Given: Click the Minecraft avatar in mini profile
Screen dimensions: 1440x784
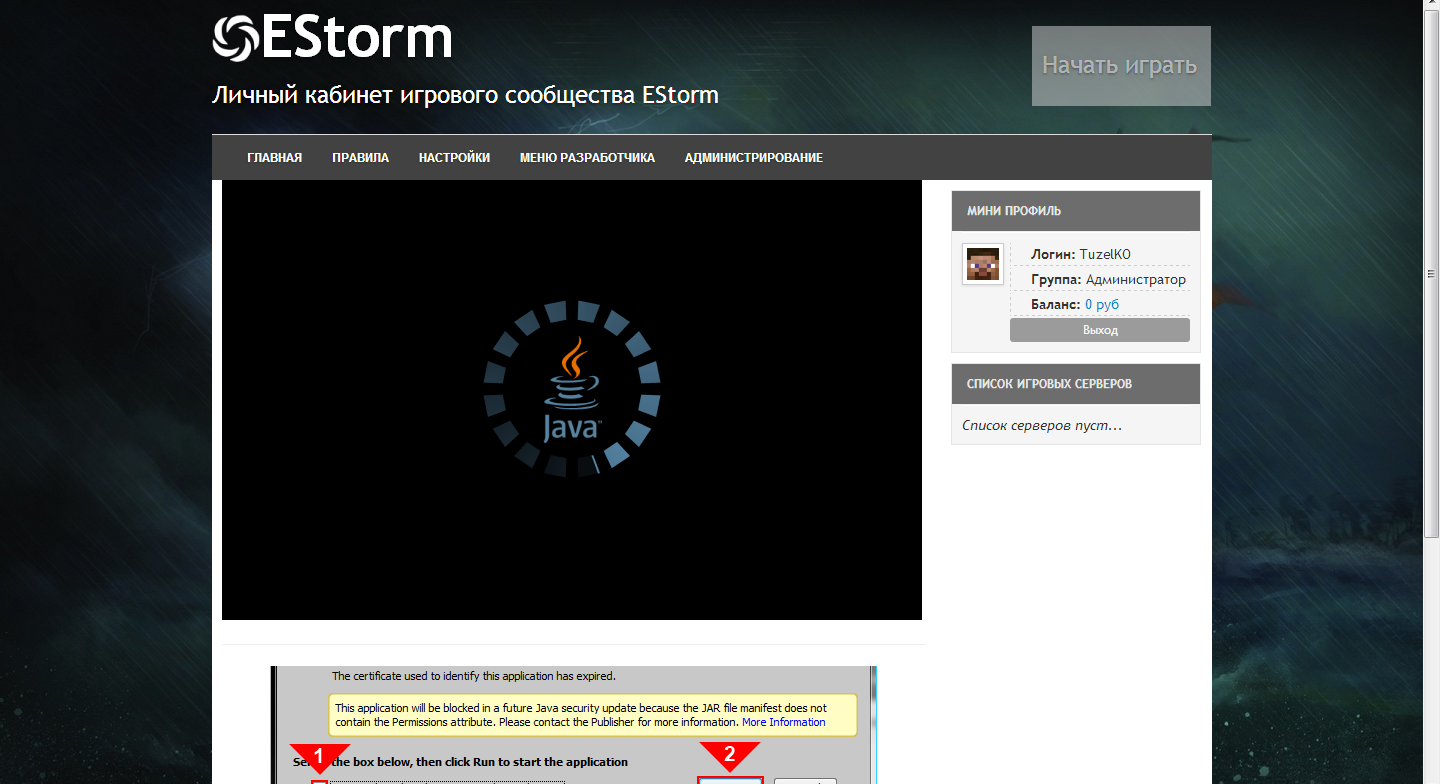Looking at the screenshot, I should tap(982, 264).
